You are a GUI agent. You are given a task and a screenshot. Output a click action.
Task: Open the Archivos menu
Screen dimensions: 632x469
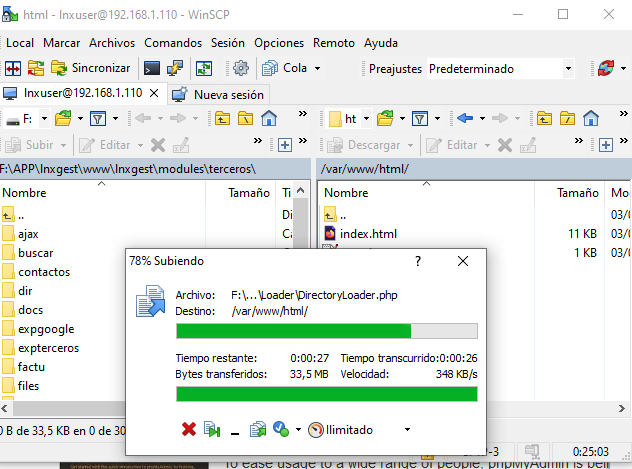click(112, 43)
